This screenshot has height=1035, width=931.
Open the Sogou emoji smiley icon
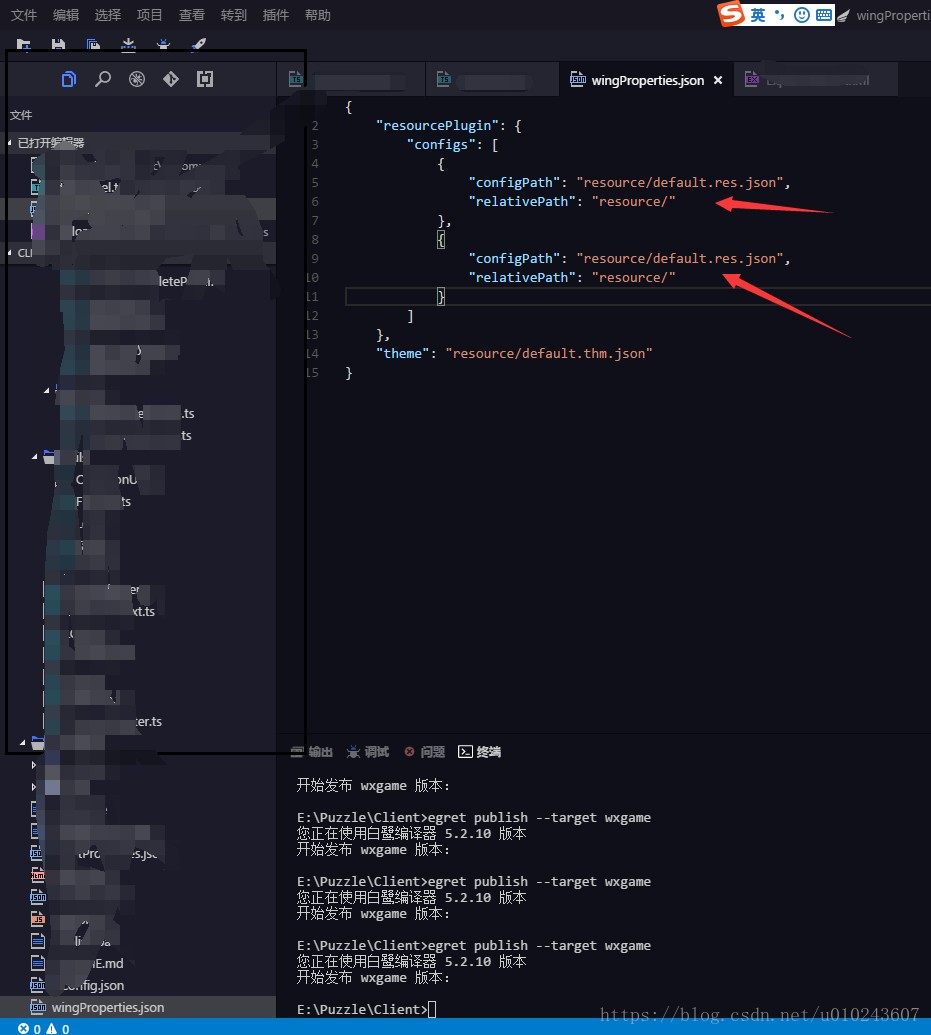[802, 15]
